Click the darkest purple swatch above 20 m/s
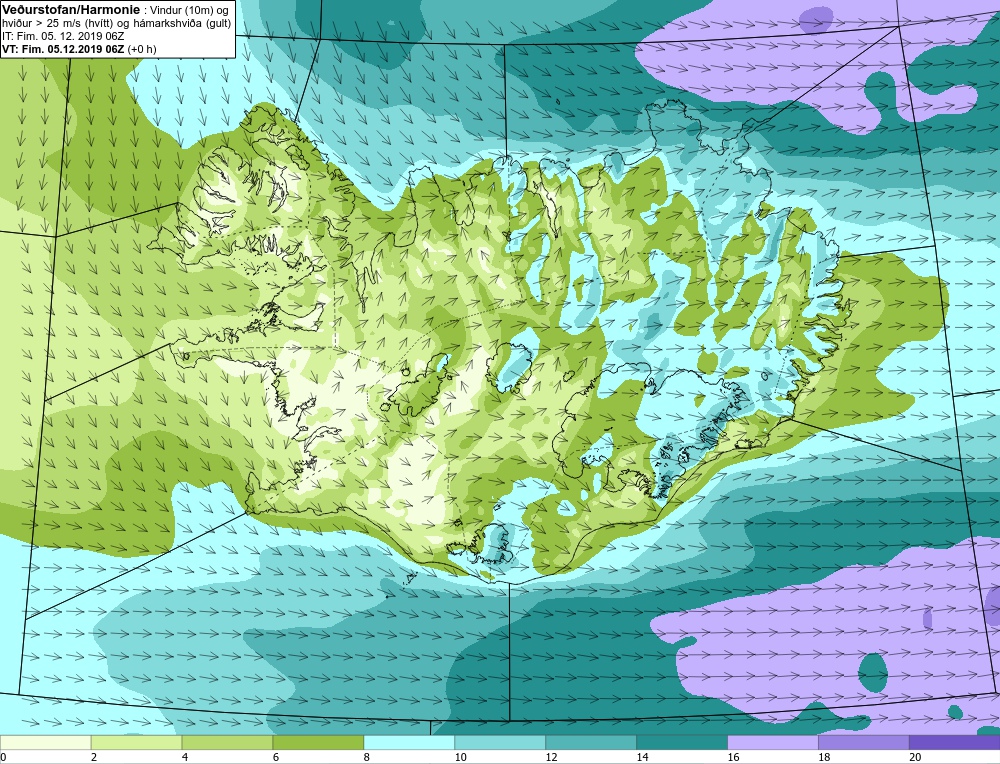Screen dimensions: 1000x764 [x=955, y=742]
